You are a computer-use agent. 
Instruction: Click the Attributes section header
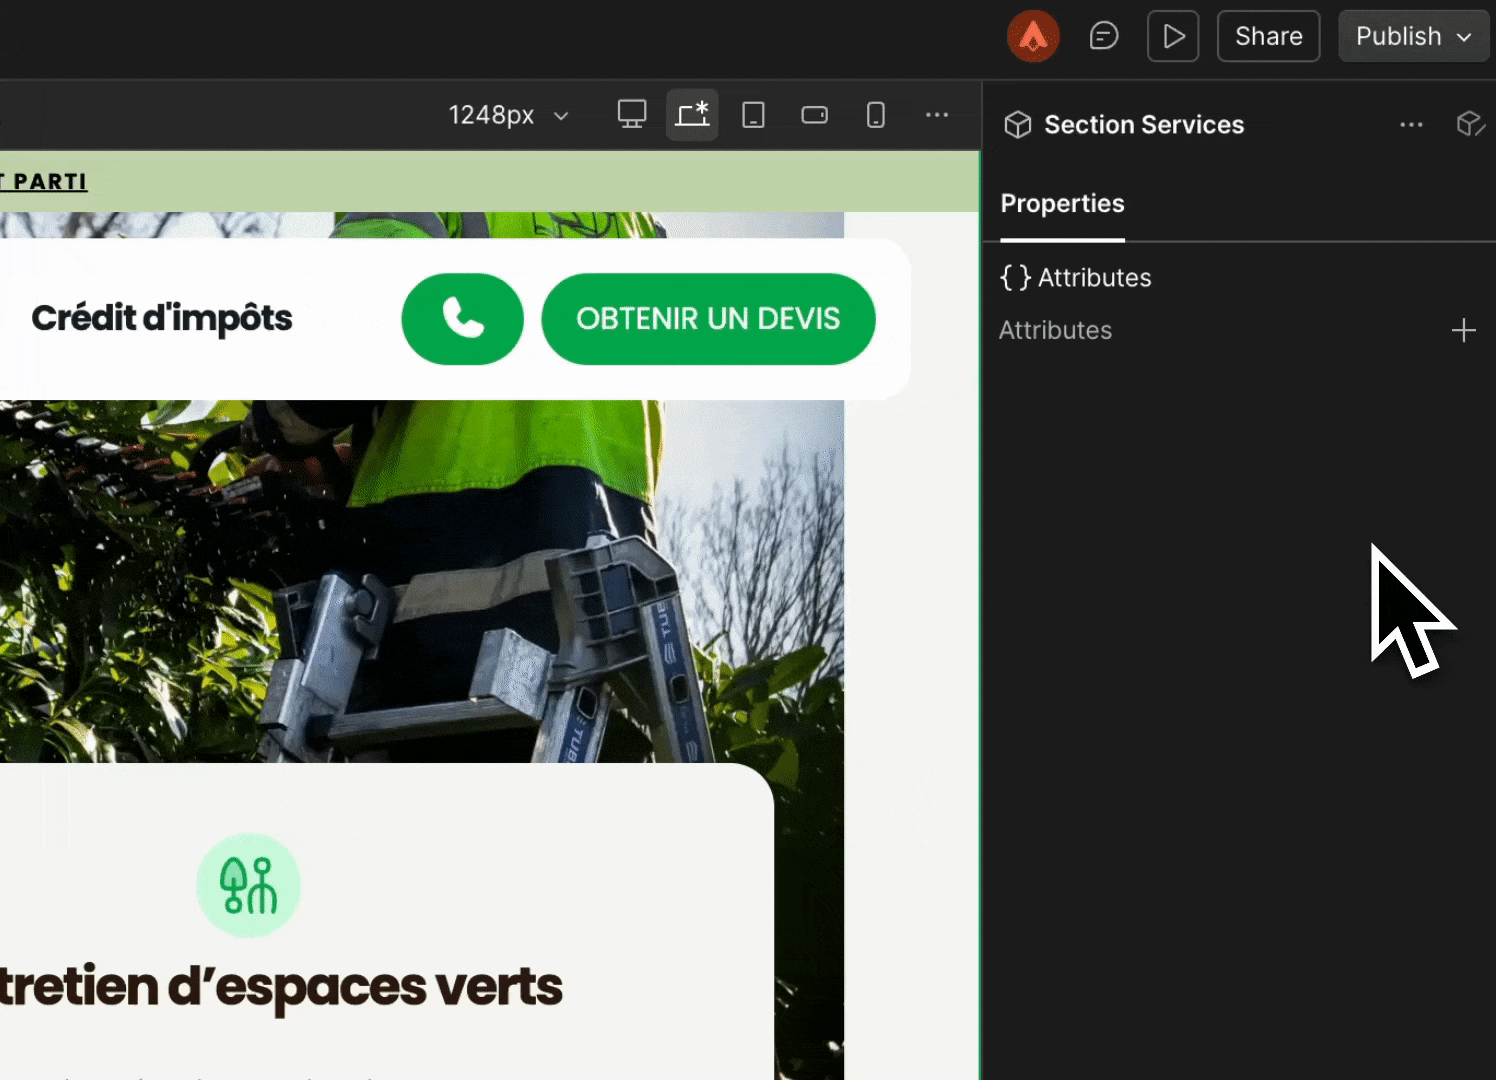1076,278
